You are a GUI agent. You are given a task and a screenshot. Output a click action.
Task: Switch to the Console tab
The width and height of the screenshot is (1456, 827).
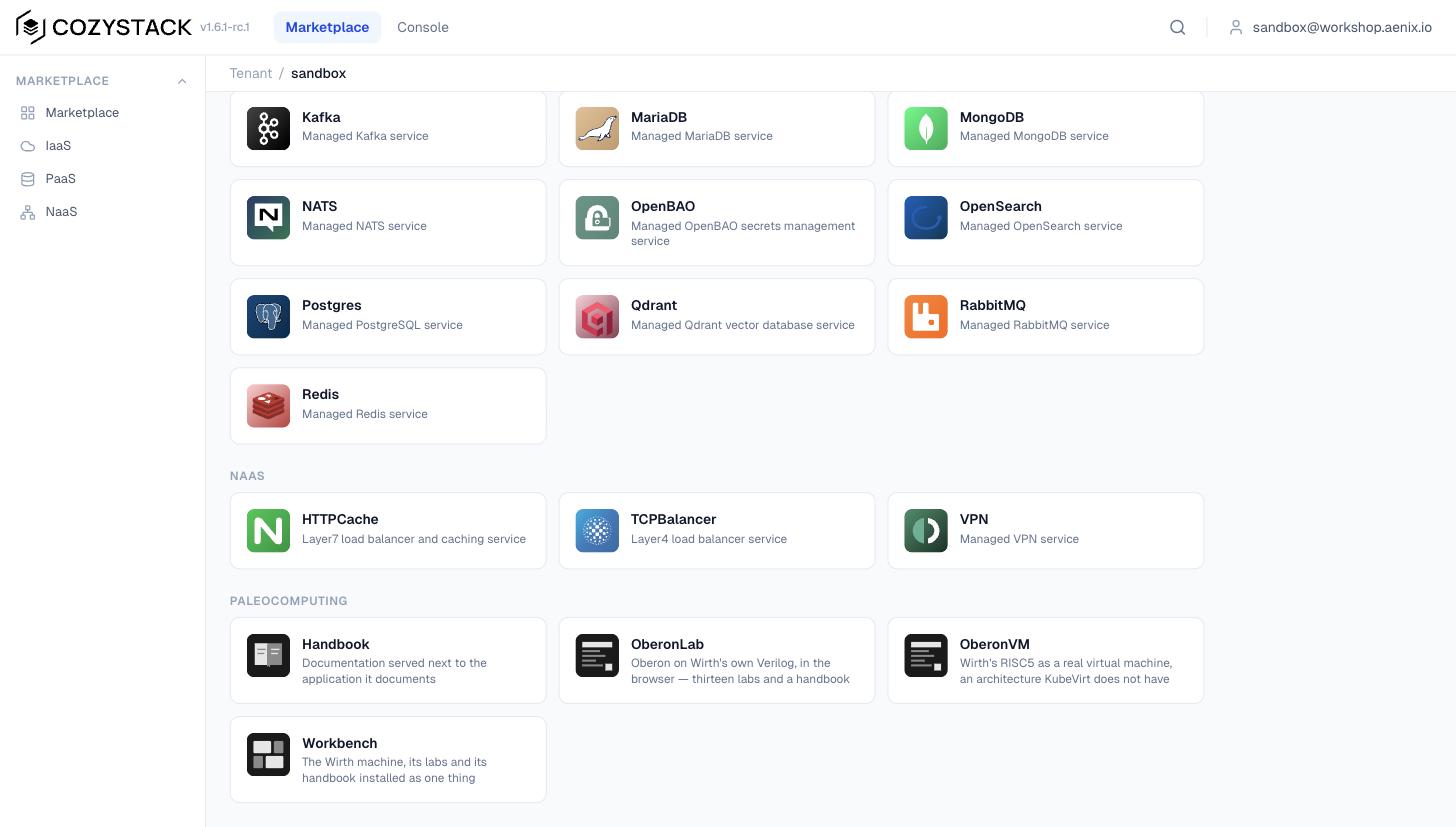tap(423, 27)
